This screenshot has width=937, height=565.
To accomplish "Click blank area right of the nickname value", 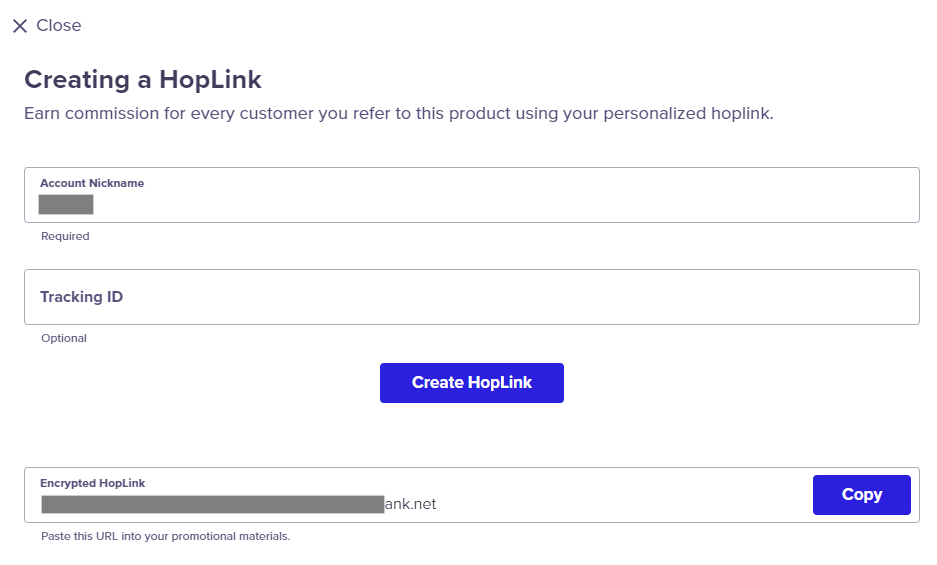I will click(x=502, y=204).
